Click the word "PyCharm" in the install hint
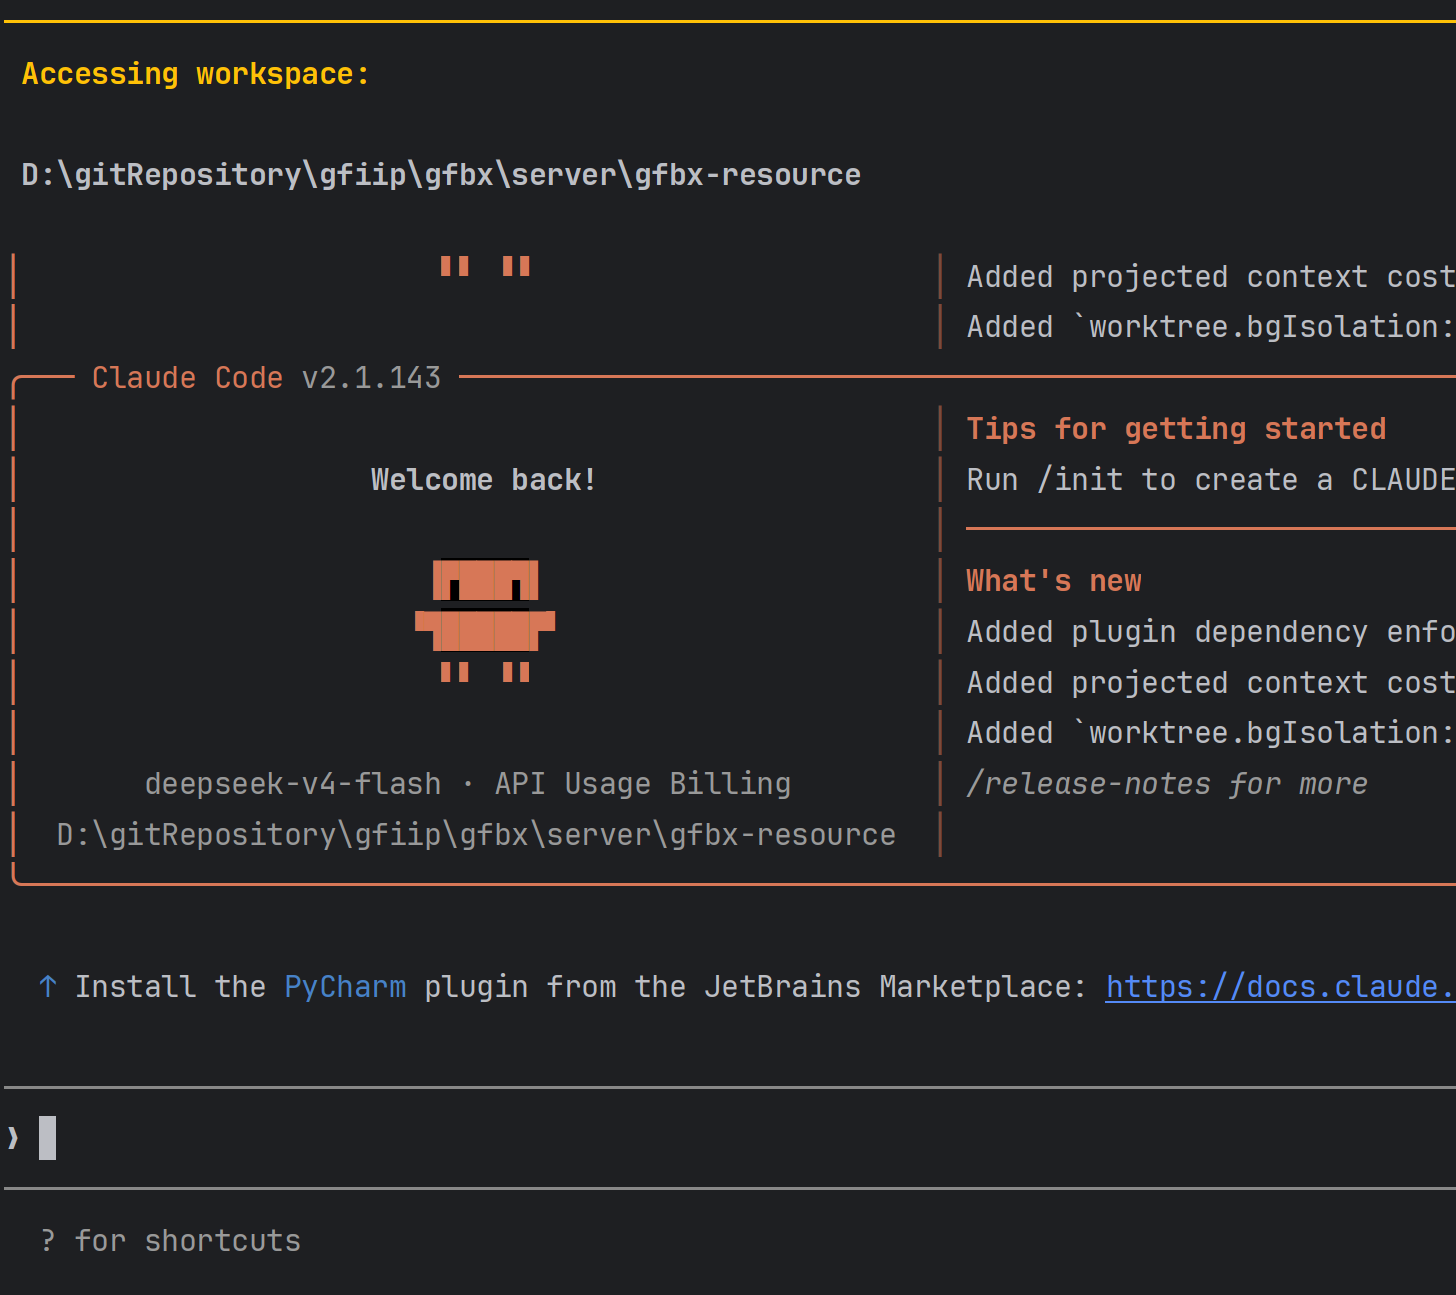The image size is (1456, 1295). click(345, 987)
